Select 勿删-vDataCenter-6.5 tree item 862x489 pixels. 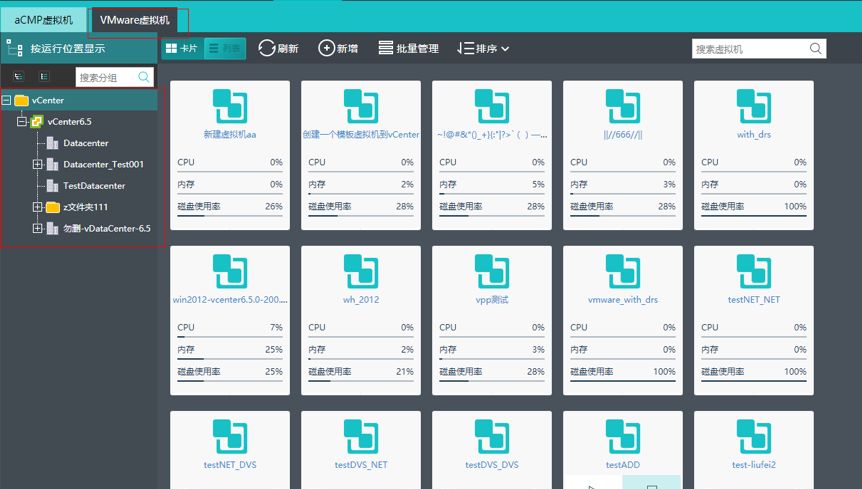tap(107, 229)
